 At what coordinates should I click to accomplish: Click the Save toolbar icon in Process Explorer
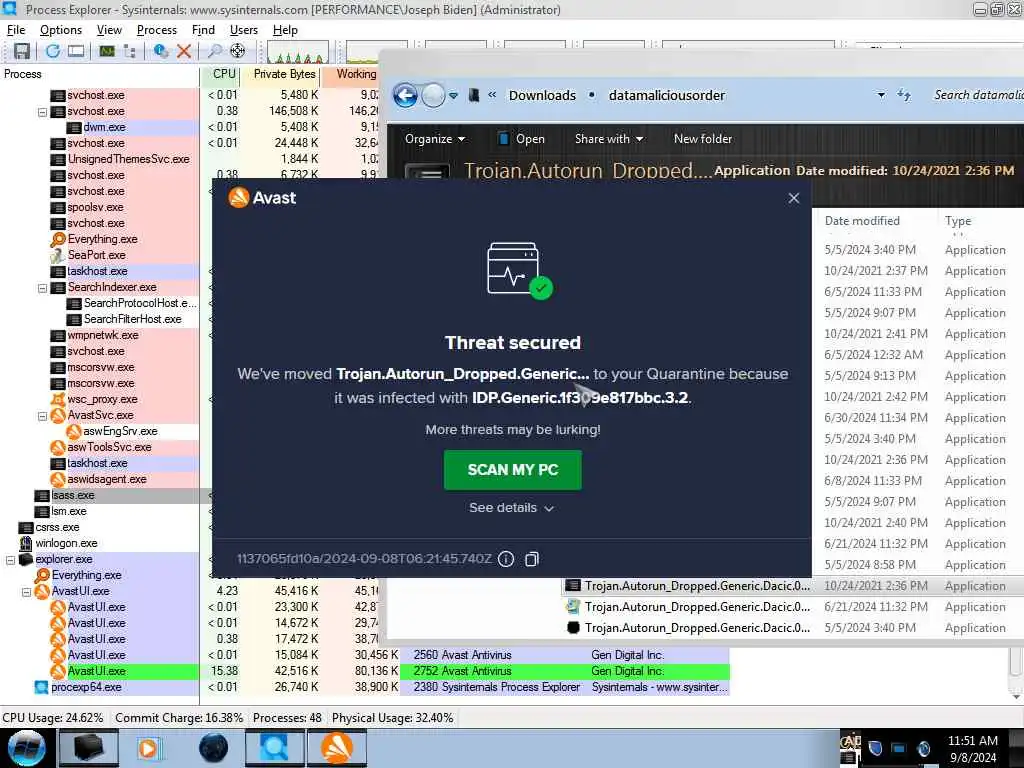click(22, 51)
